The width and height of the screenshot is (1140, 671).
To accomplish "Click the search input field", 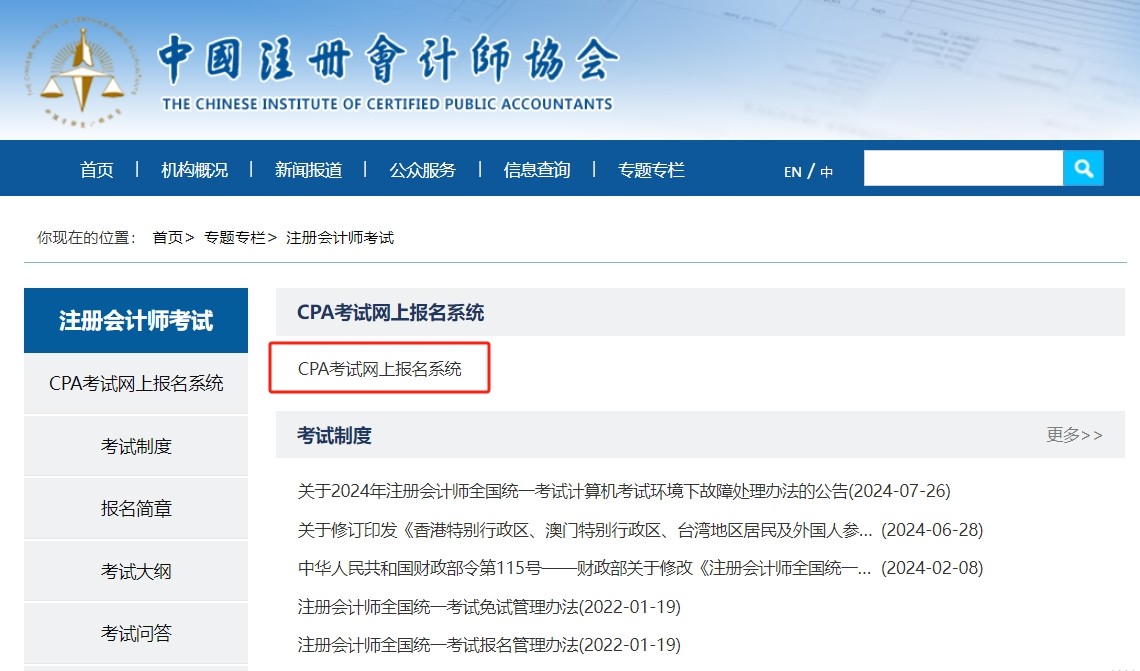I will tap(962, 168).
